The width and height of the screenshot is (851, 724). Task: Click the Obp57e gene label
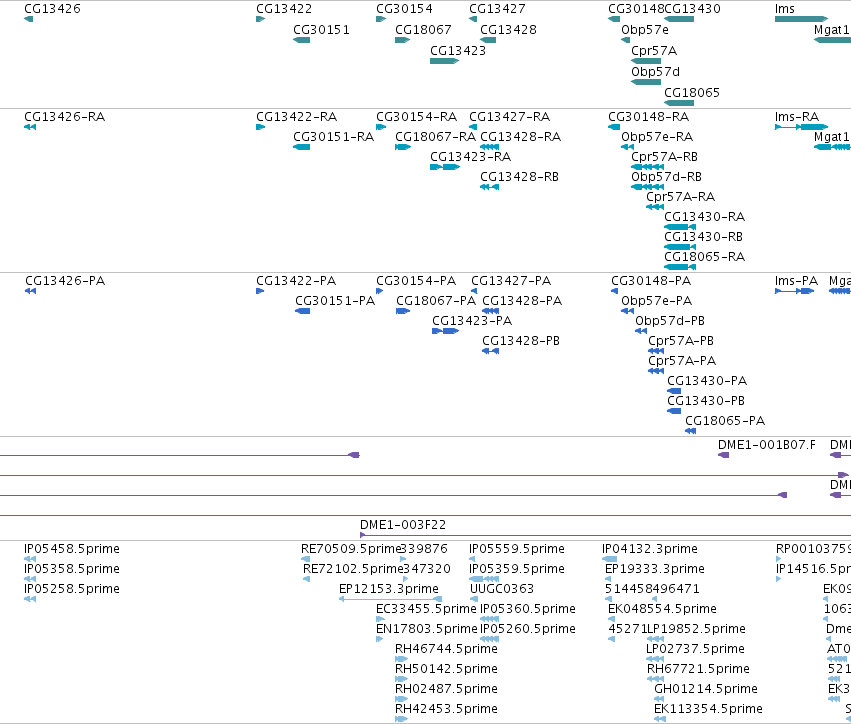(645, 30)
